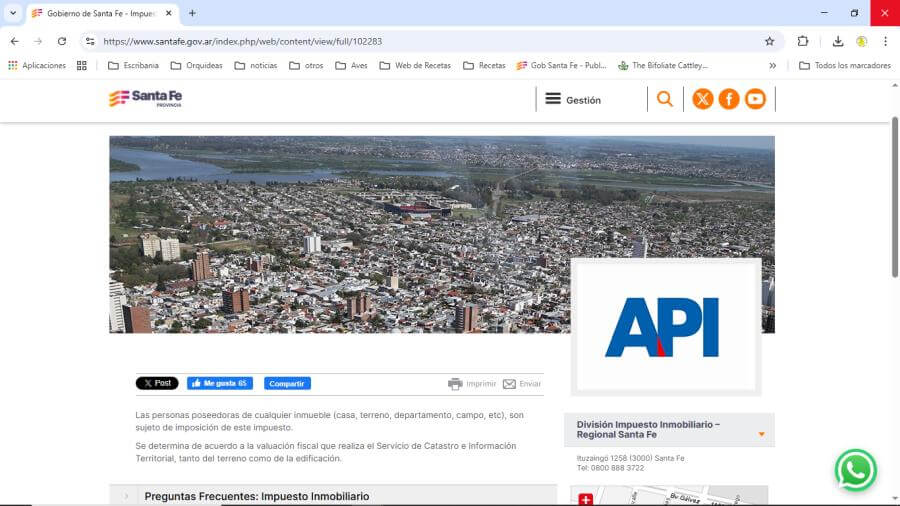Select the Gobierno de Santa Fe tab
This screenshot has height=506, width=900.
(x=101, y=13)
